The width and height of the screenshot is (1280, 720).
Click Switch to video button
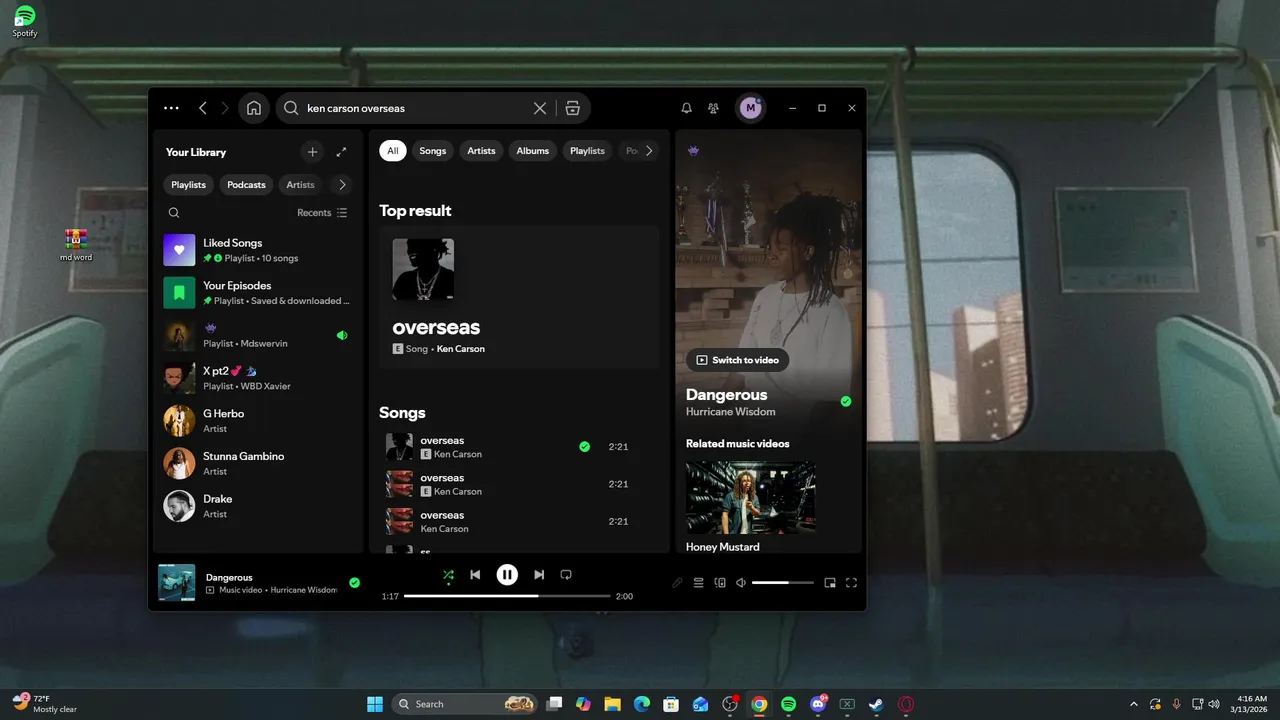(737, 360)
